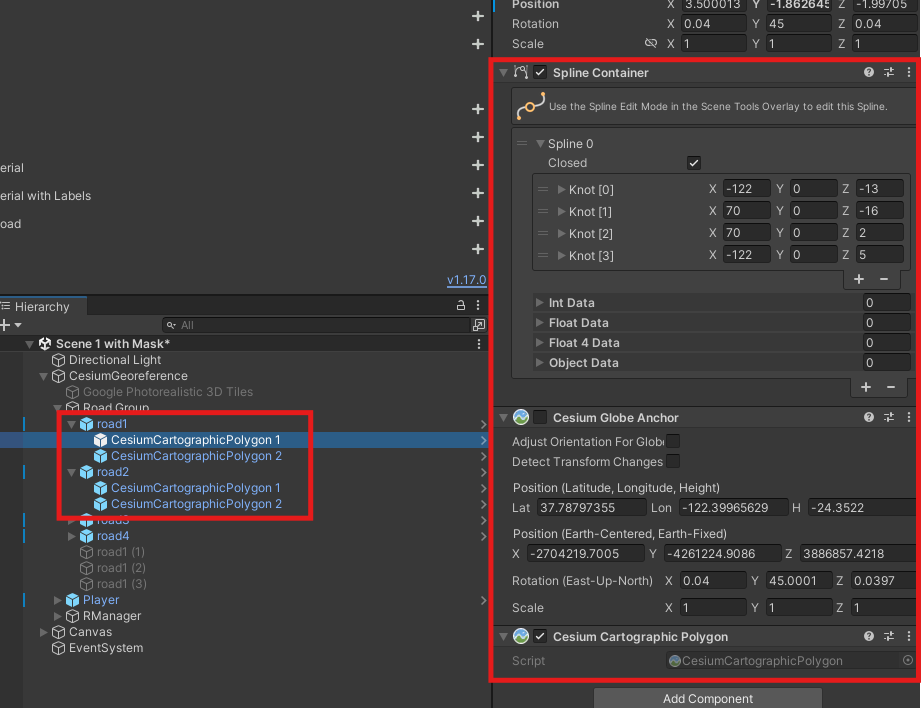Click the Add Component button

[707, 698]
